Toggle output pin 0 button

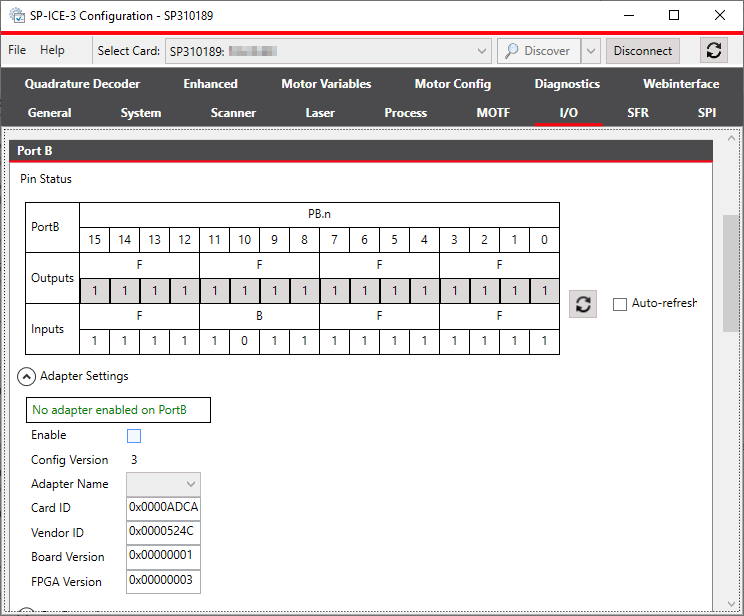544,290
